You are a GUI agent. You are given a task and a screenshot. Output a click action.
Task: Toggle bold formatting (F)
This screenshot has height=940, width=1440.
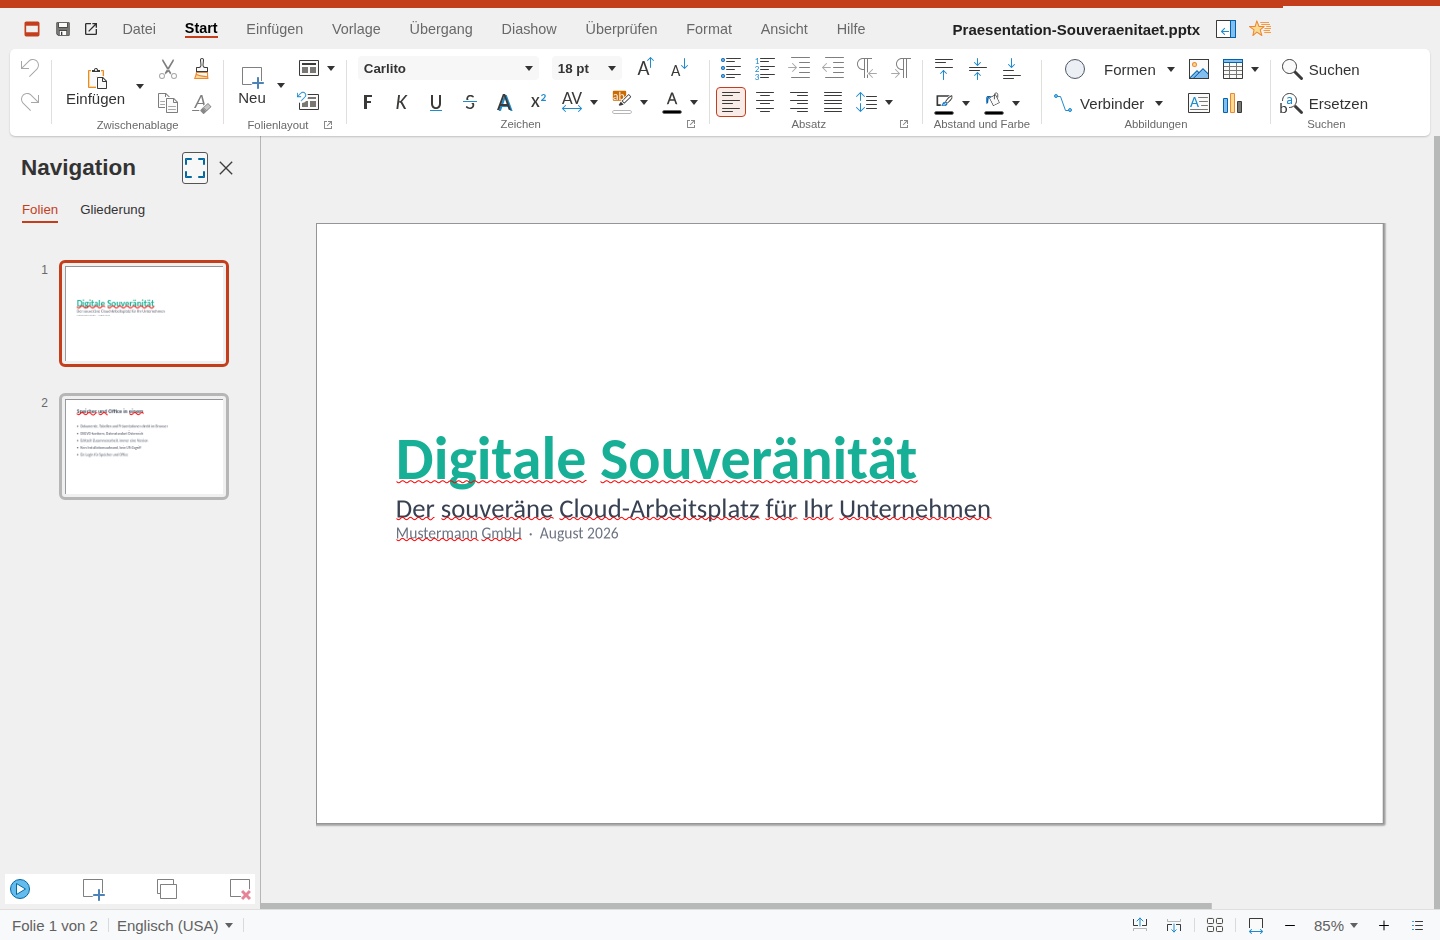coord(368,102)
